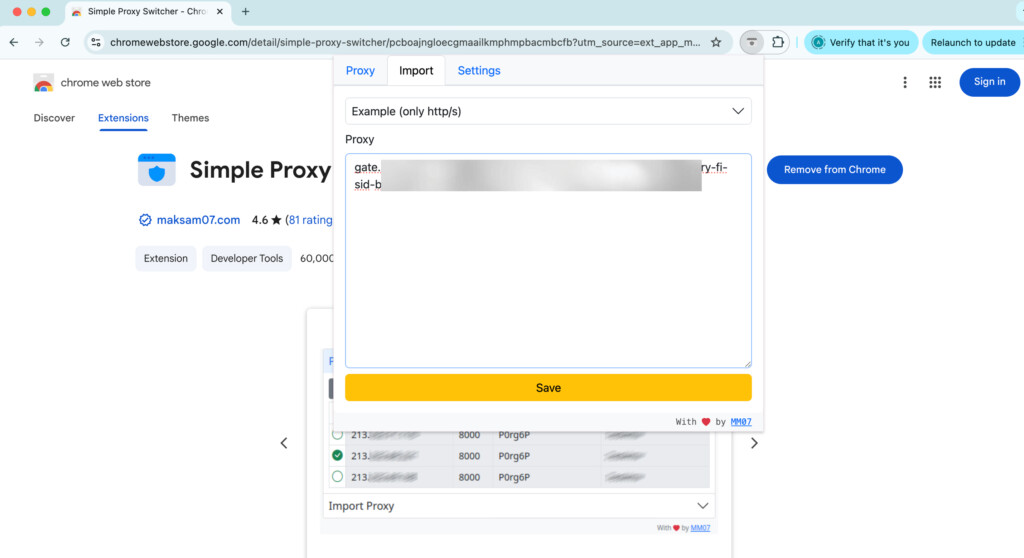Click Remove from Chrome button
1024x558 pixels.
click(835, 170)
